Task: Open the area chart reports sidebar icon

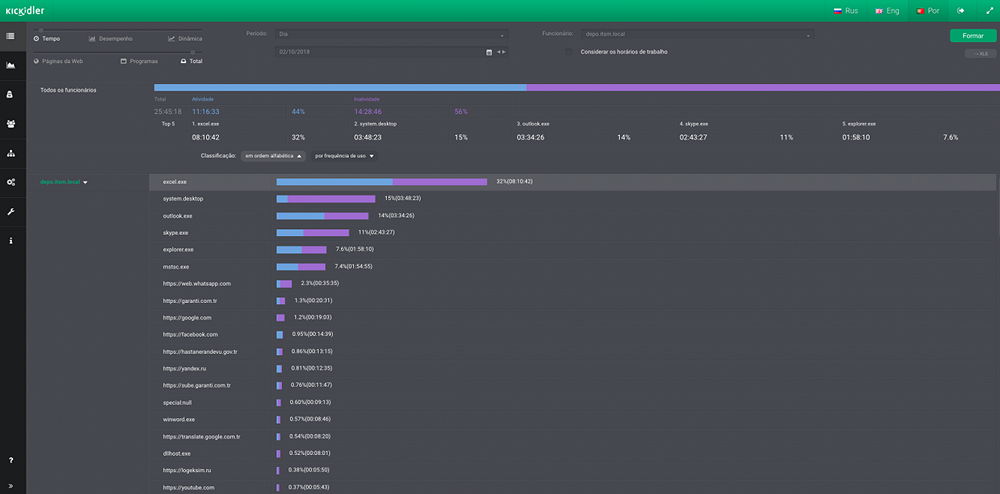Action: click(x=11, y=65)
